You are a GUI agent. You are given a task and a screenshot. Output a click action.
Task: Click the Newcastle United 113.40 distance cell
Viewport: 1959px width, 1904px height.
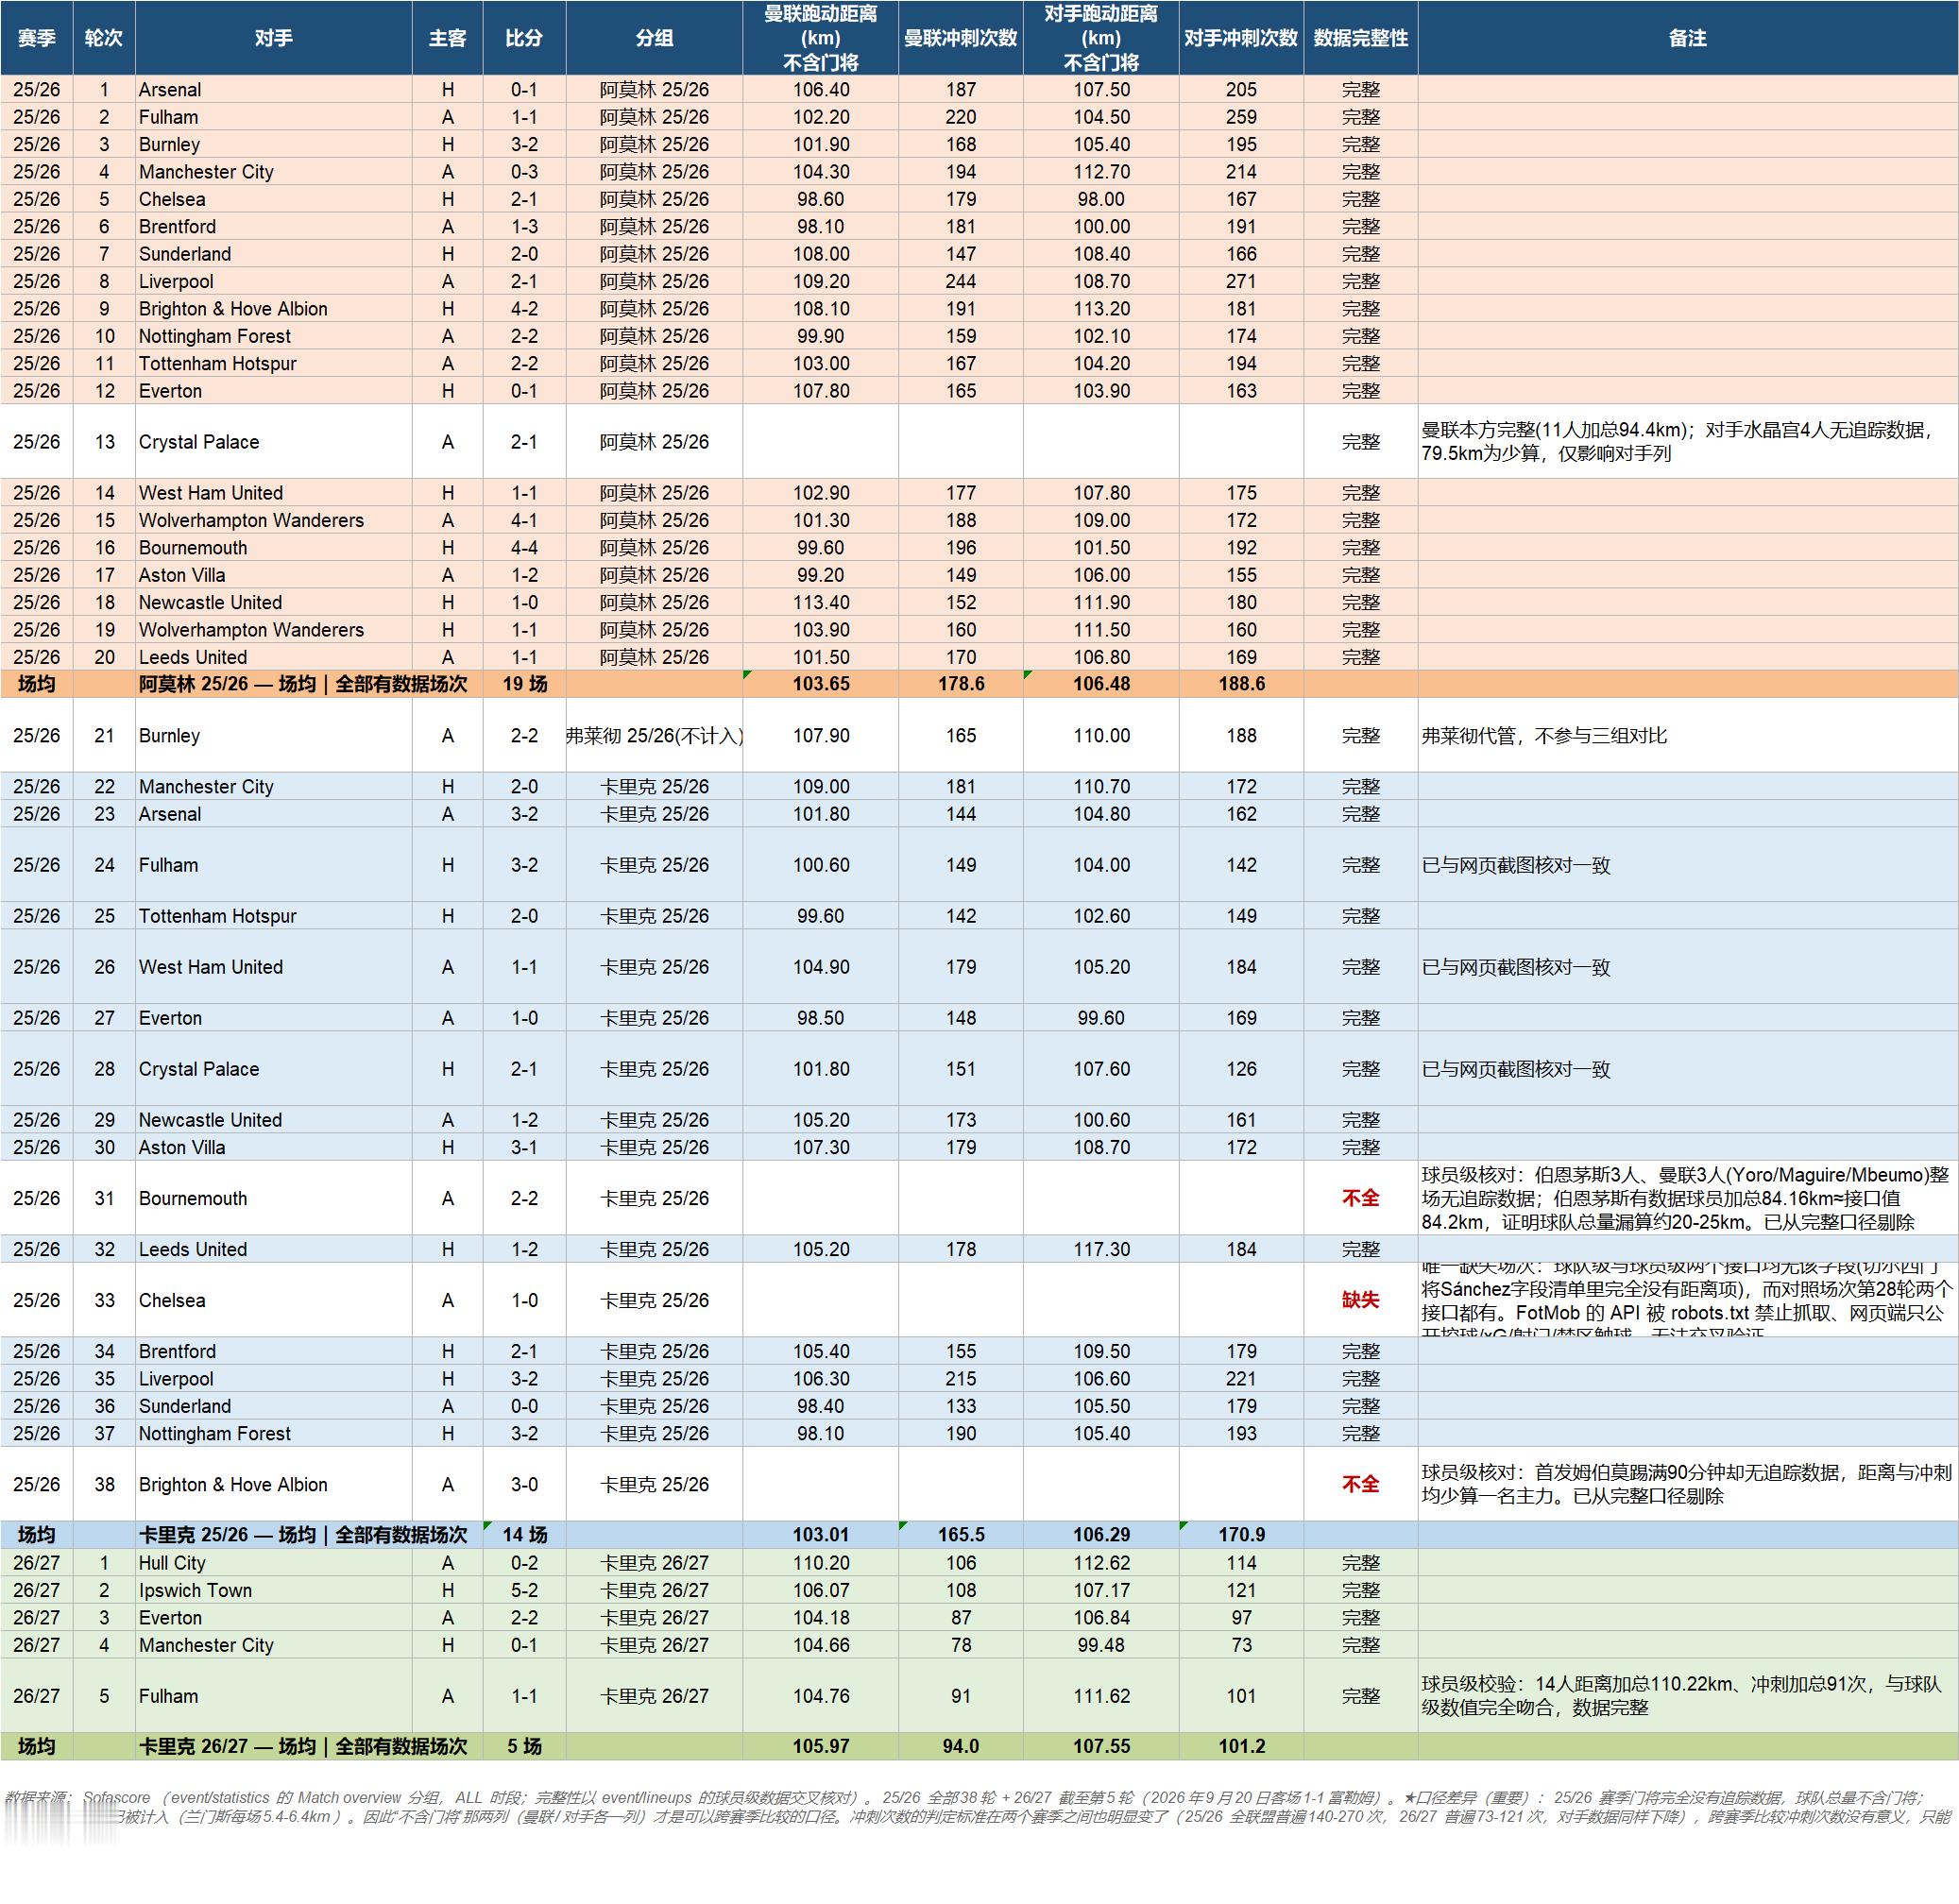pyautogui.click(x=821, y=602)
